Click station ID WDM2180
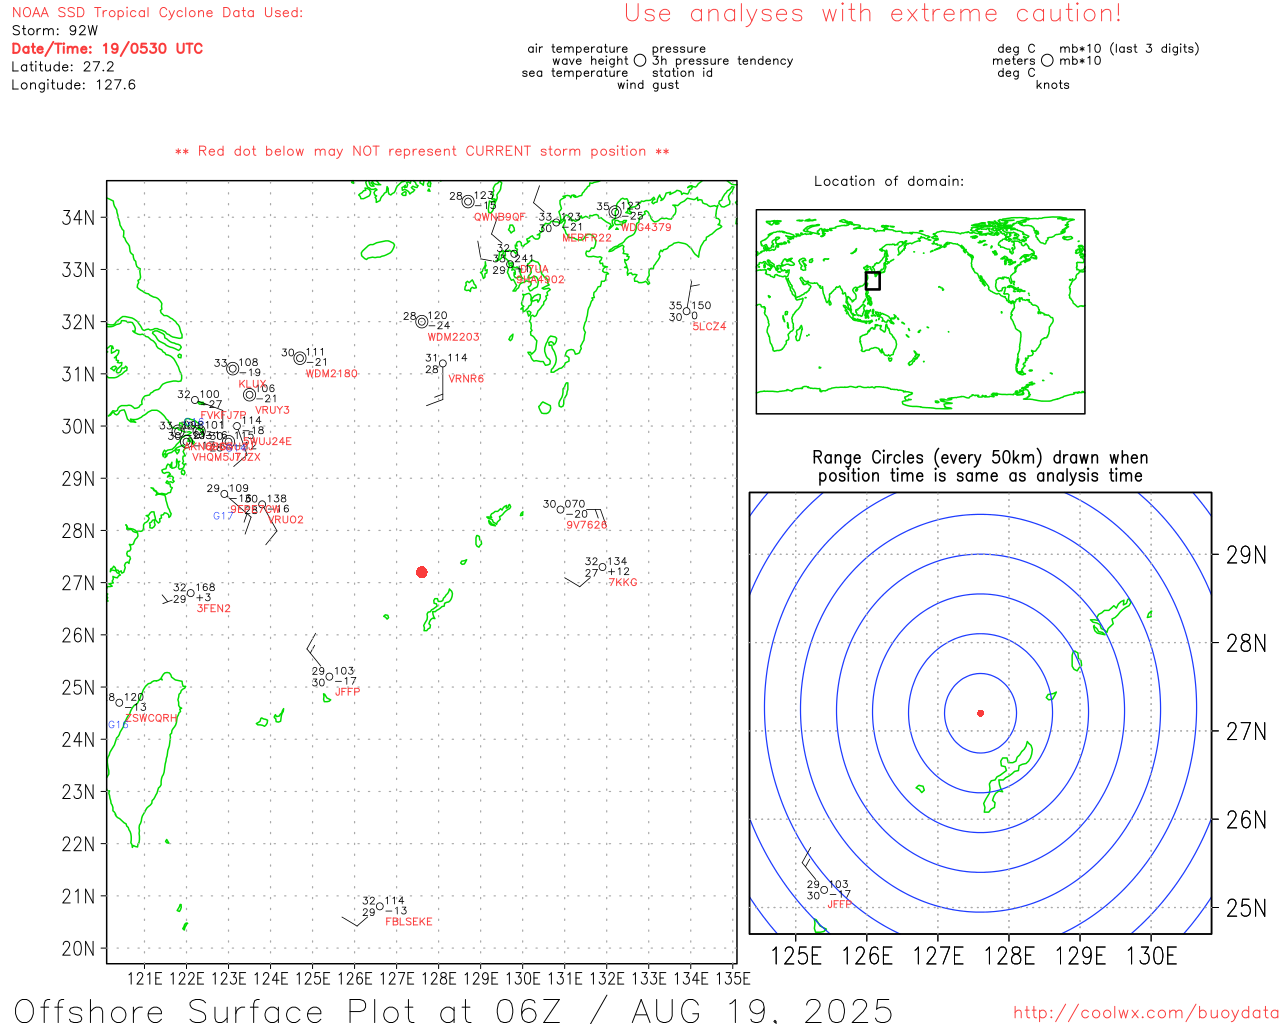This screenshot has width=1280, height=1024. 332,374
